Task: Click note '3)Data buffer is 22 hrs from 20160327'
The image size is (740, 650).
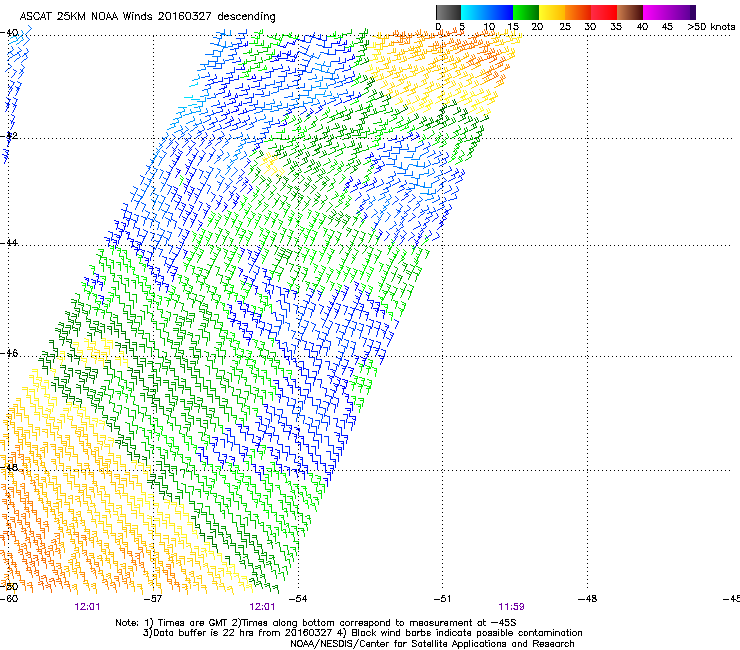Action: point(237,633)
